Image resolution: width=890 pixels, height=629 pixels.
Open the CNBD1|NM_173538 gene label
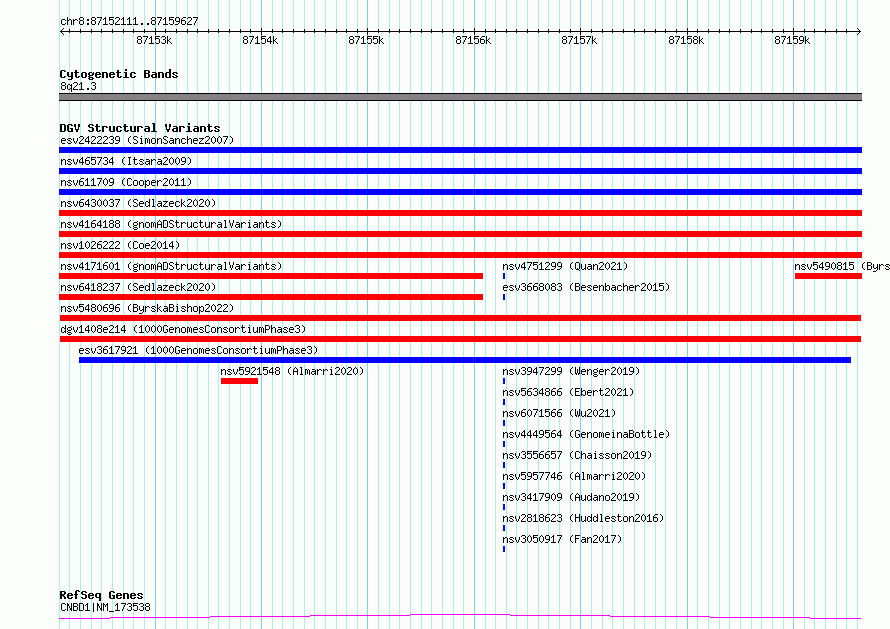(x=106, y=607)
